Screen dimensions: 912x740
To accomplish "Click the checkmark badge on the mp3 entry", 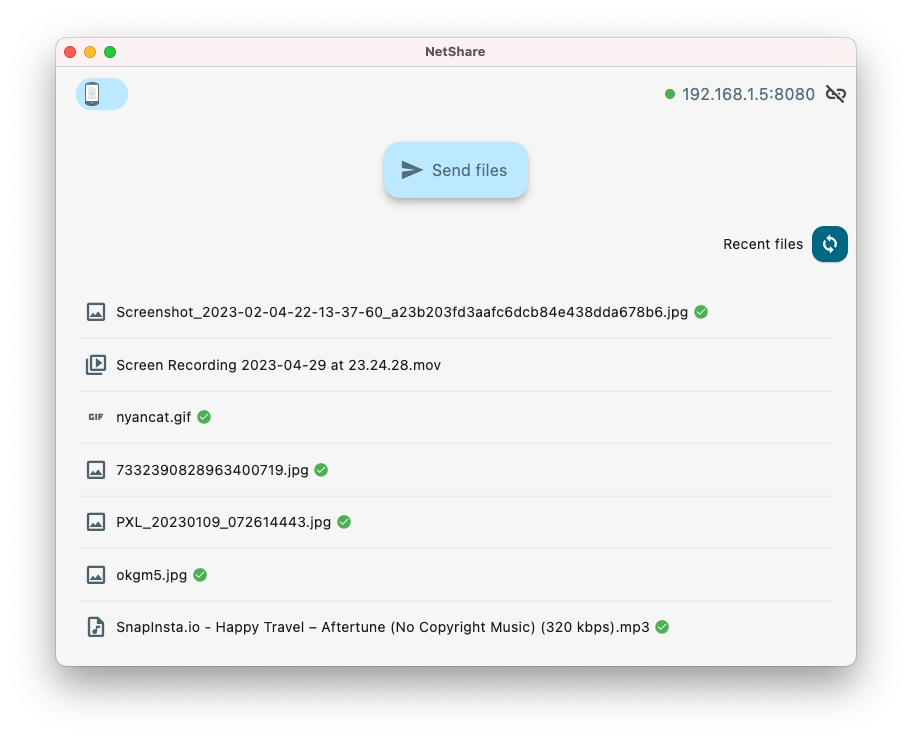I will tap(661, 627).
